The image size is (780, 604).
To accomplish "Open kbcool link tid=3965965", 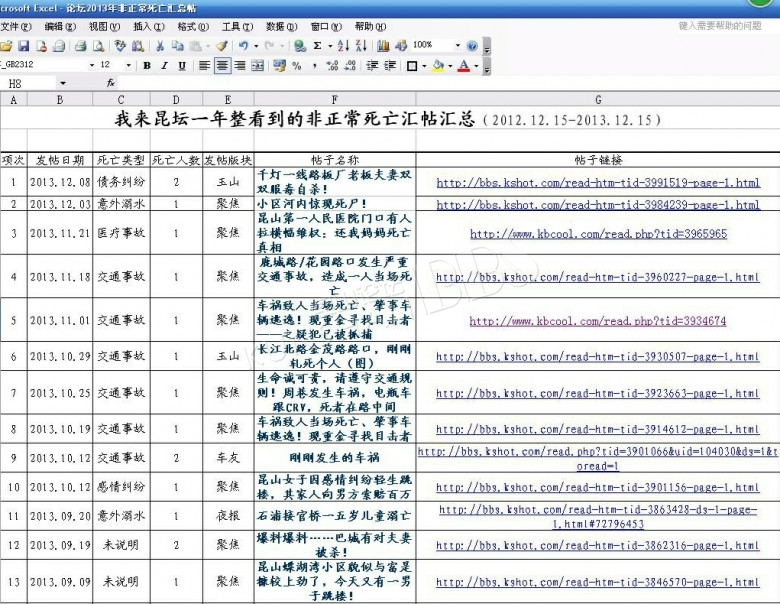I will (x=598, y=233).
